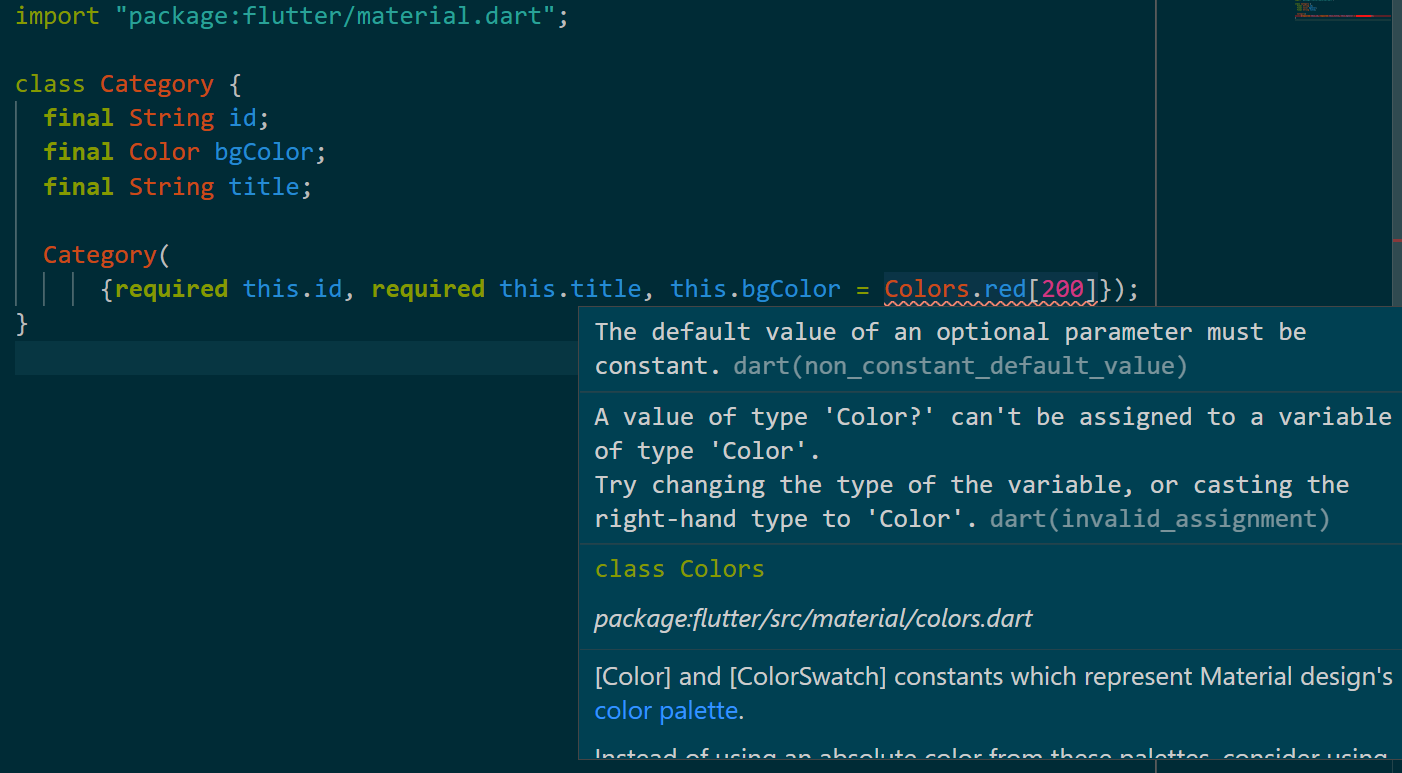The height and width of the screenshot is (773, 1402).
Task: Click the first "required" keyword before this.id
Action: point(171,290)
